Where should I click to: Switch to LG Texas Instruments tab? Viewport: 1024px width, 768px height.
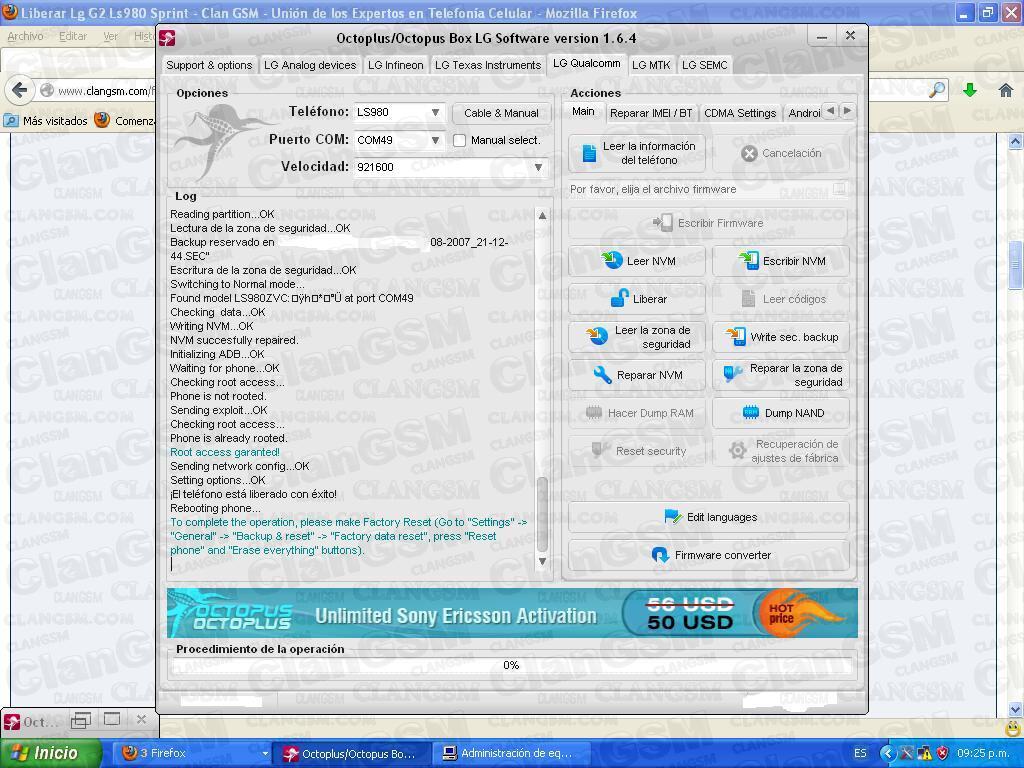click(x=488, y=65)
